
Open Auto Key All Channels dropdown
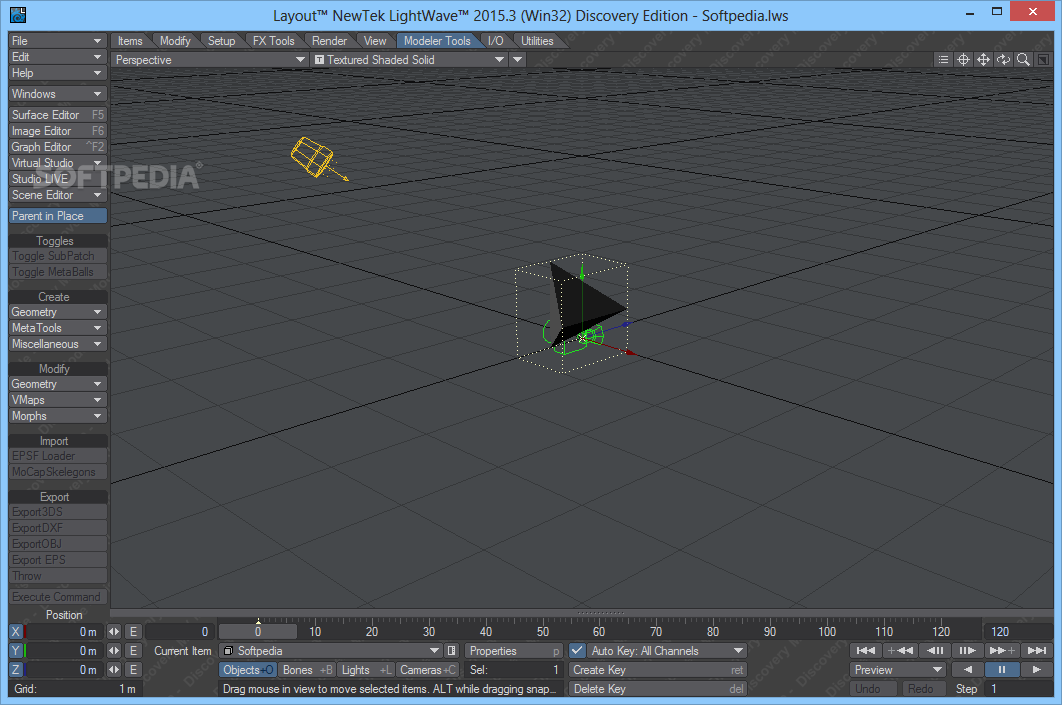coord(666,650)
